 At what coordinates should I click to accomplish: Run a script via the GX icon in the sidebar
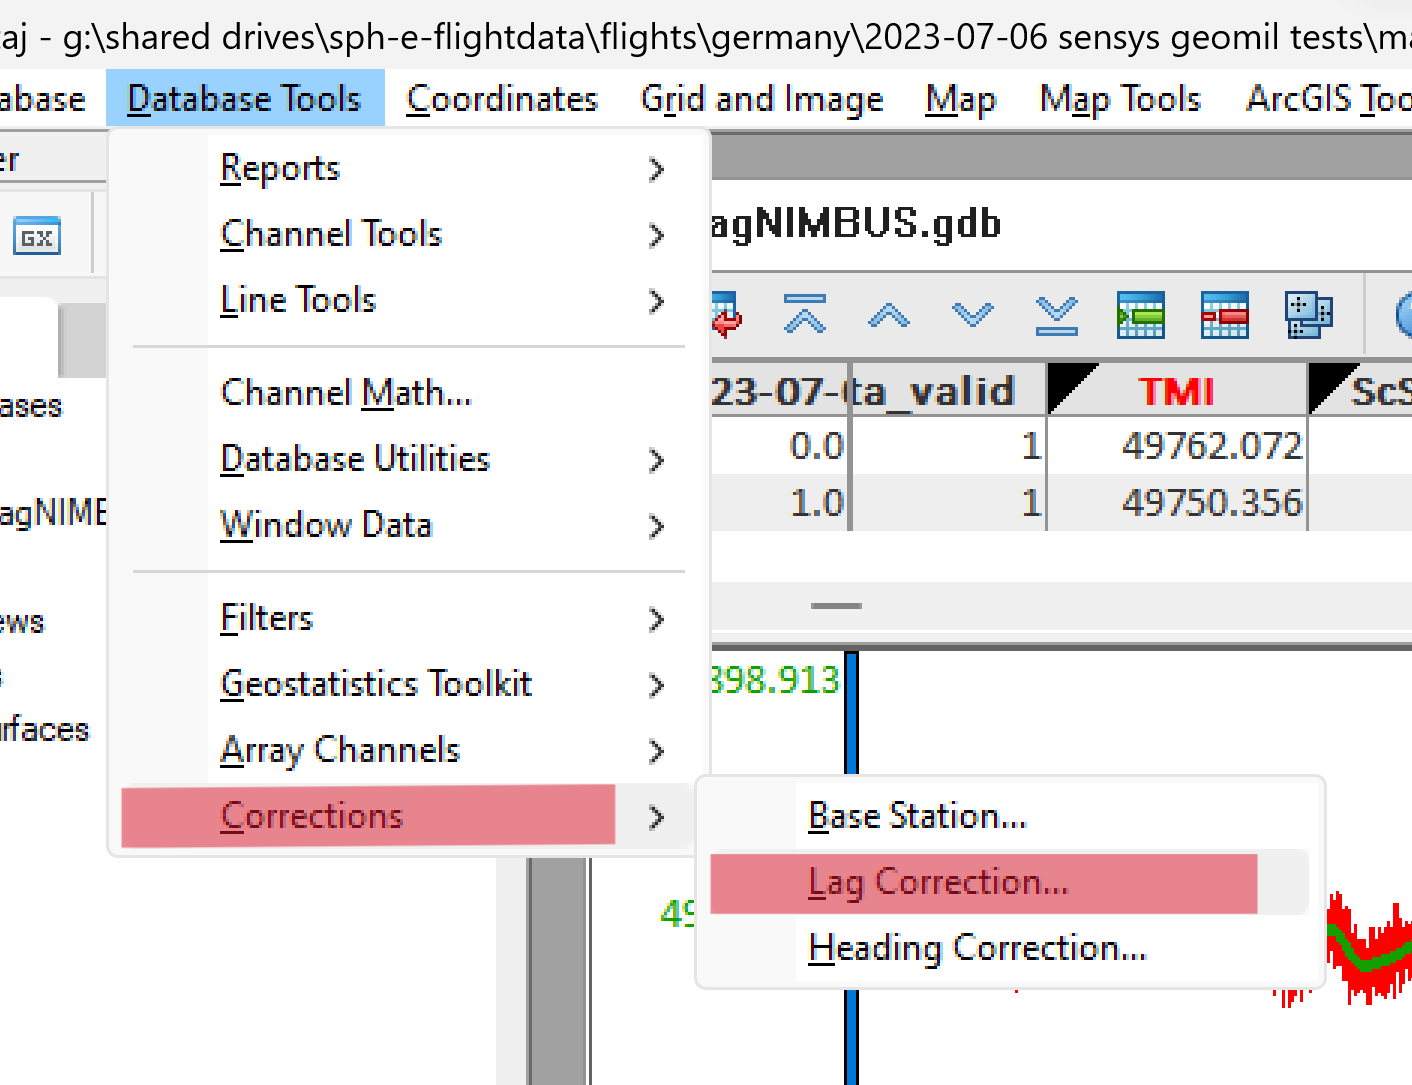(x=36, y=236)
